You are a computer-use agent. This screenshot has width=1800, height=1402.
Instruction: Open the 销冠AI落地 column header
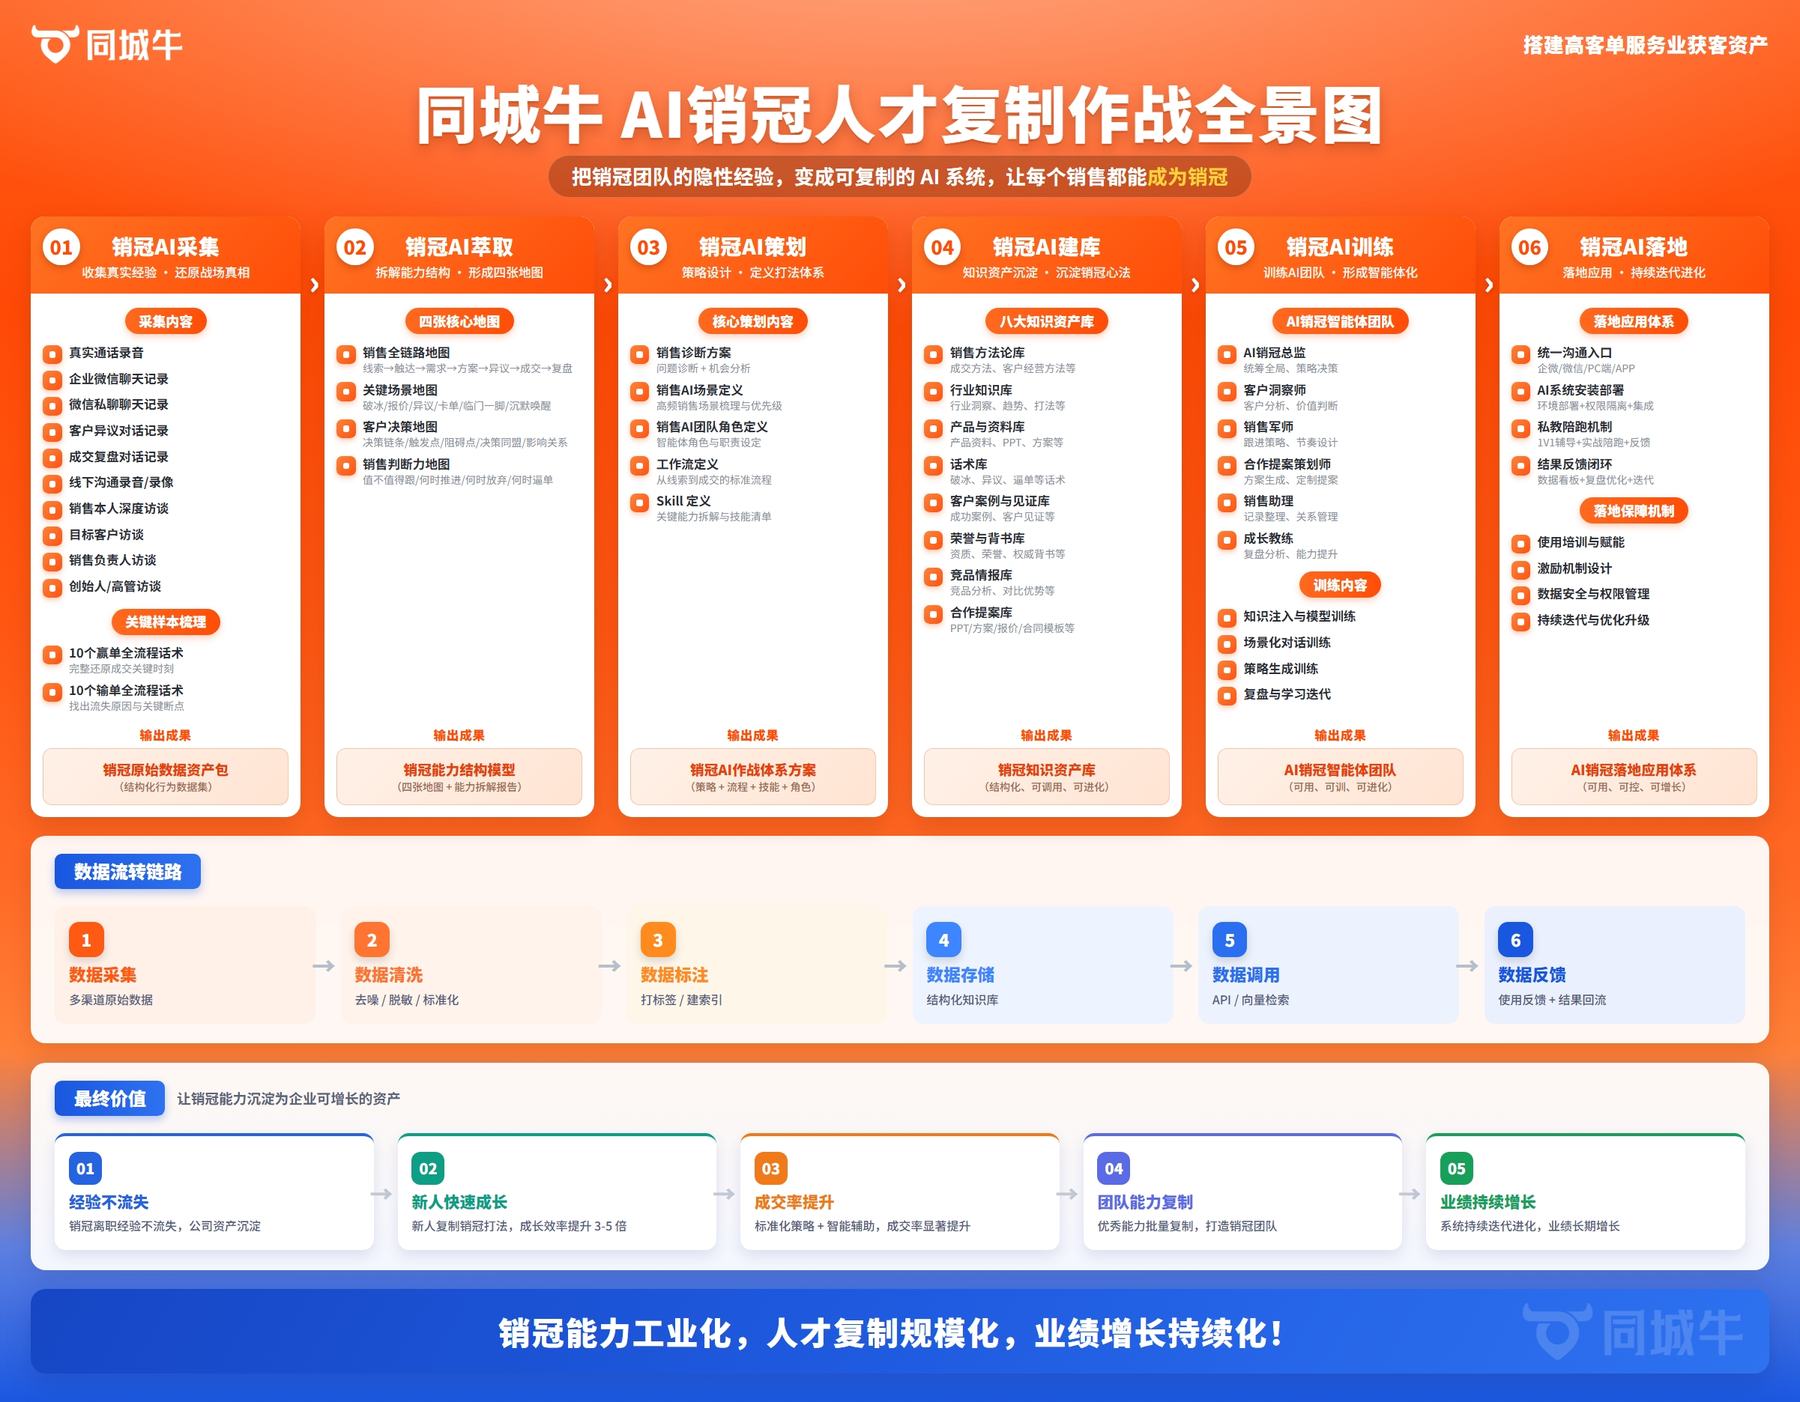[x=1634, y=255]
